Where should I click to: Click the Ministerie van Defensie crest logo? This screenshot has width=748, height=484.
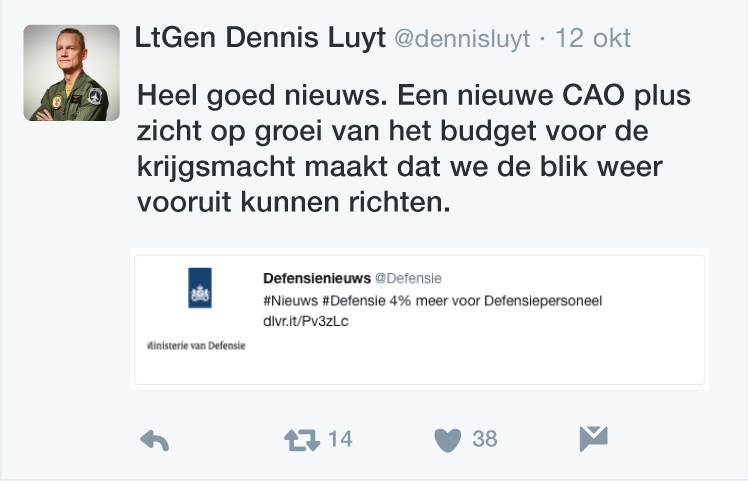[x=200, y=288]
